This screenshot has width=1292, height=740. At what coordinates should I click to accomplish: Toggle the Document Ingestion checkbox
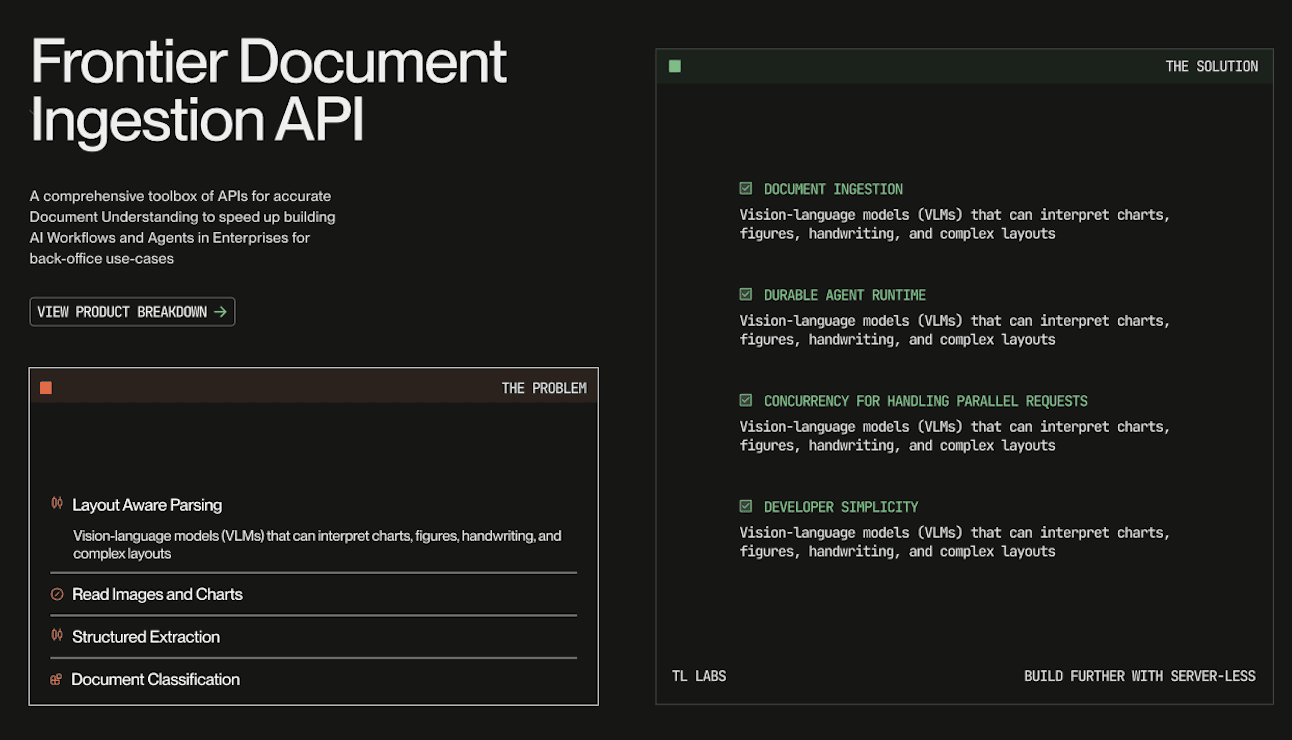point(746,188)
